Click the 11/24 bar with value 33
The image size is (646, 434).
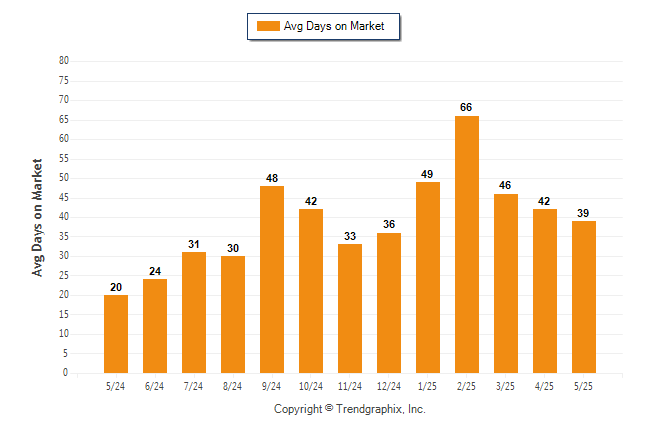click(350, 309)
